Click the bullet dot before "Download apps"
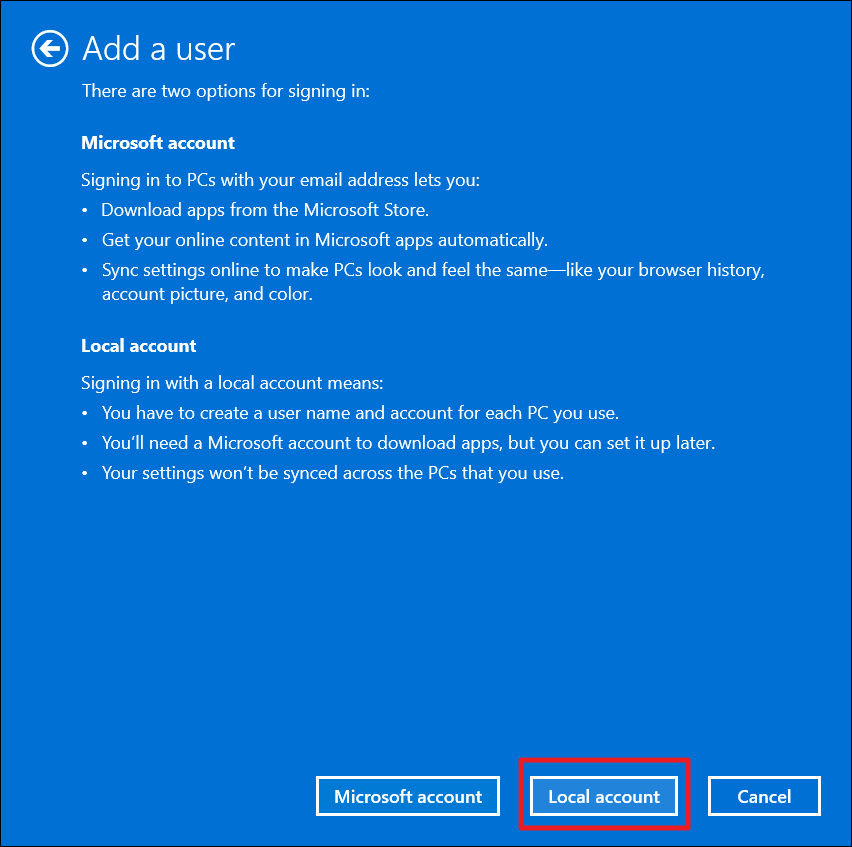This screenshot has width=852, height=847. point(87,211)
